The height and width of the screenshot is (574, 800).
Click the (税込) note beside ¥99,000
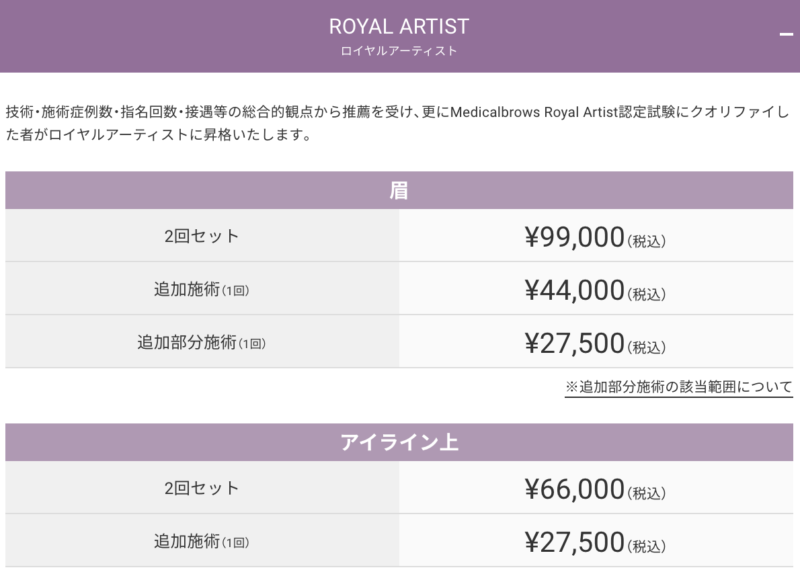point(646,241)
